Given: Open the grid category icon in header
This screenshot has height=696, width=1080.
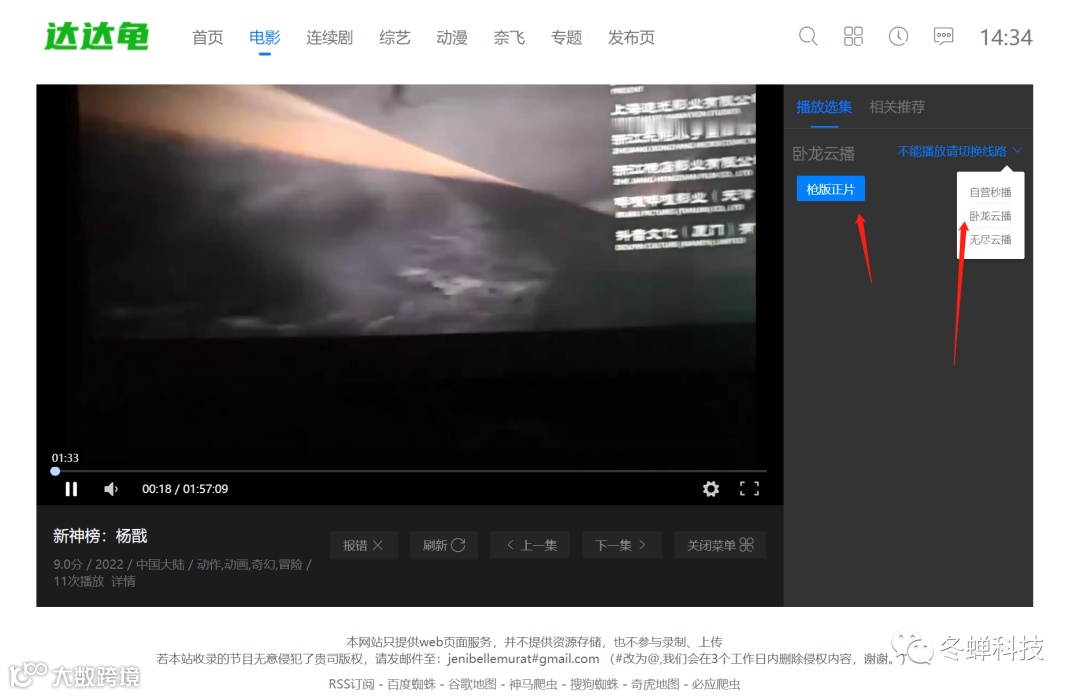Looking at the screenshot, I should (853, 36).
